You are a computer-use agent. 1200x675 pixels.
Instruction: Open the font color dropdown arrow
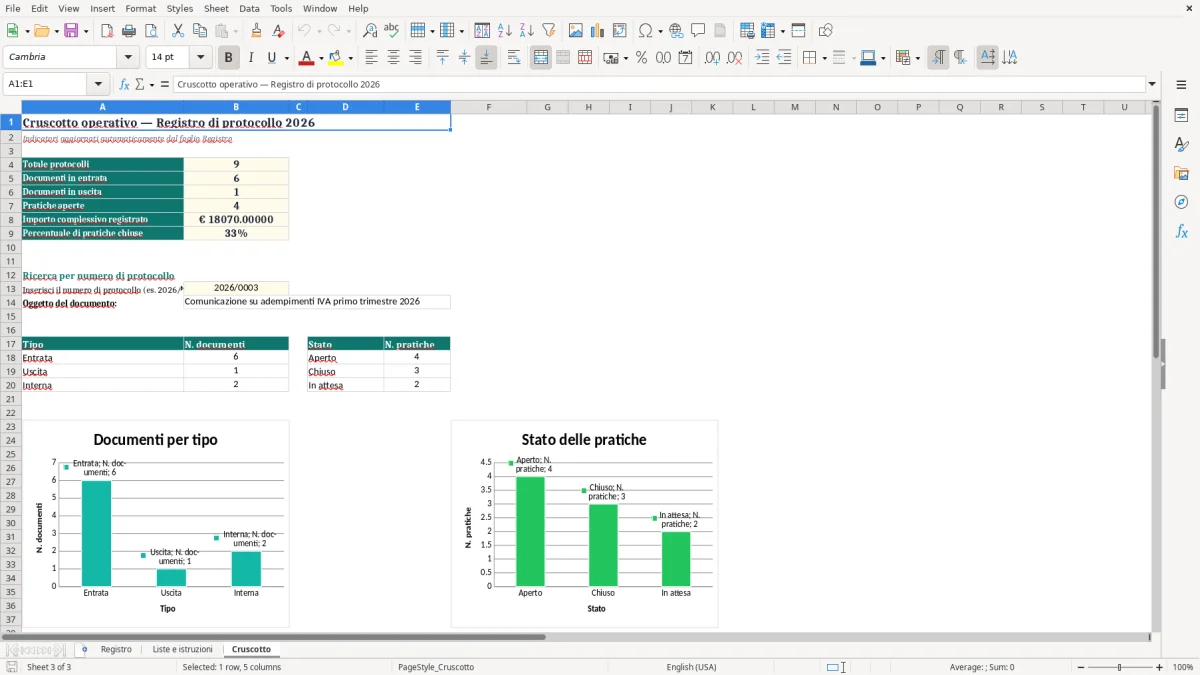320,58
